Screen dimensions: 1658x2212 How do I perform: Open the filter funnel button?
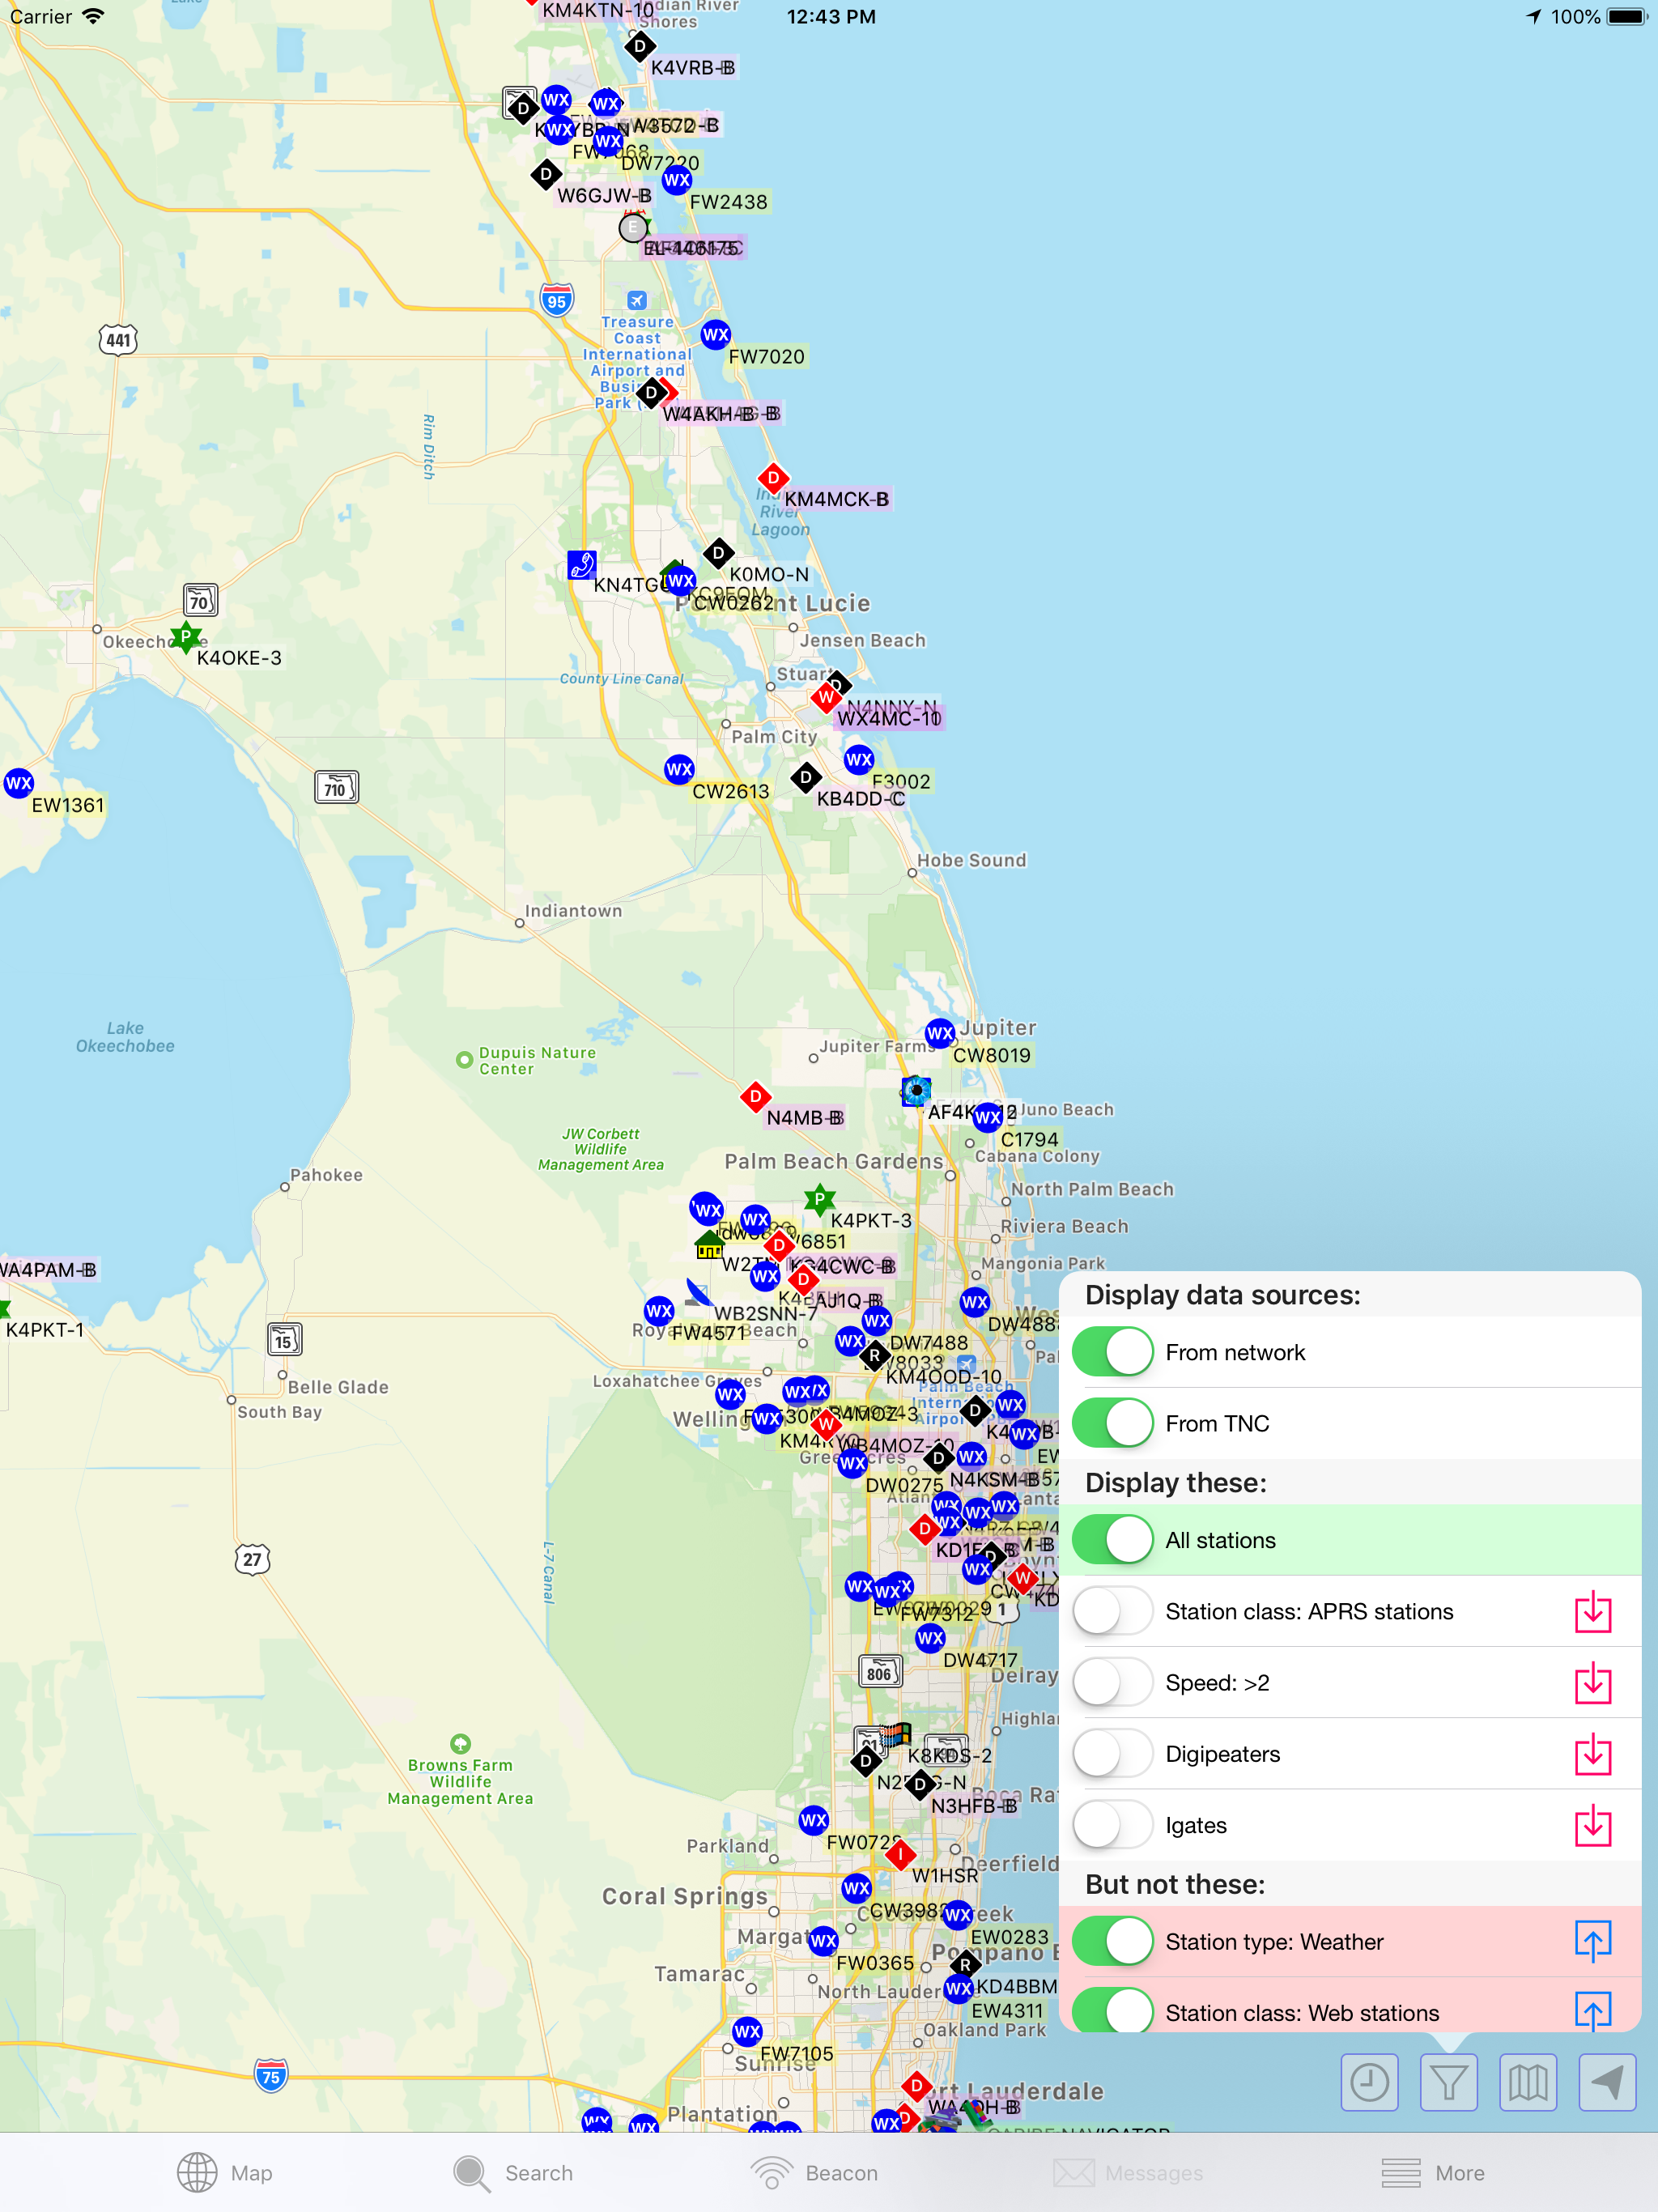pos(1448,2083)
